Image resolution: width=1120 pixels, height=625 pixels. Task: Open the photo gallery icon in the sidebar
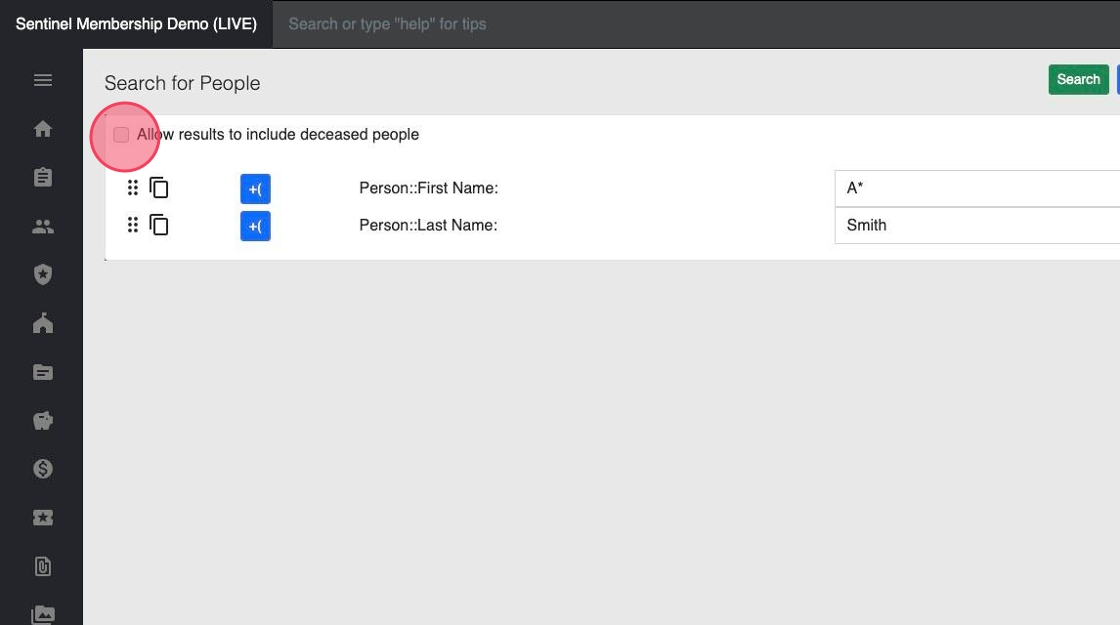point(42,614)
